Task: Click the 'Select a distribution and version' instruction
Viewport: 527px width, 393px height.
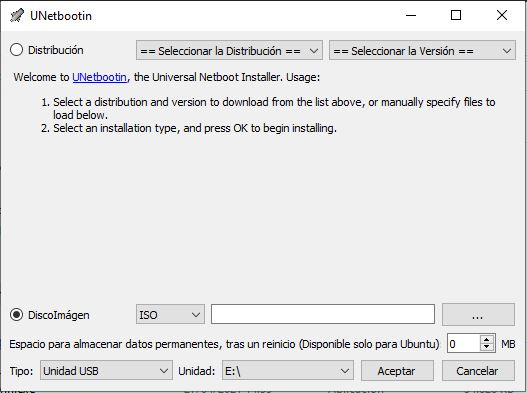Action: point(274,108)
